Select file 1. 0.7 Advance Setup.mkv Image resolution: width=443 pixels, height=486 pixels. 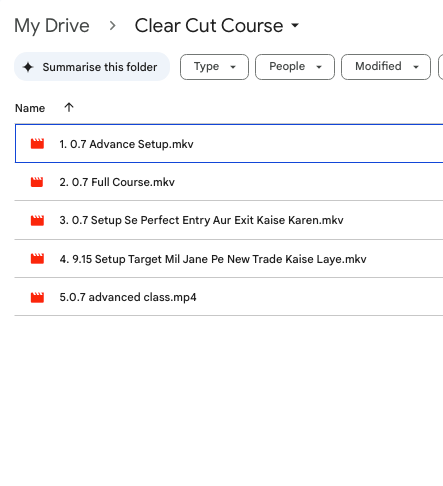[x=229, y=143]
